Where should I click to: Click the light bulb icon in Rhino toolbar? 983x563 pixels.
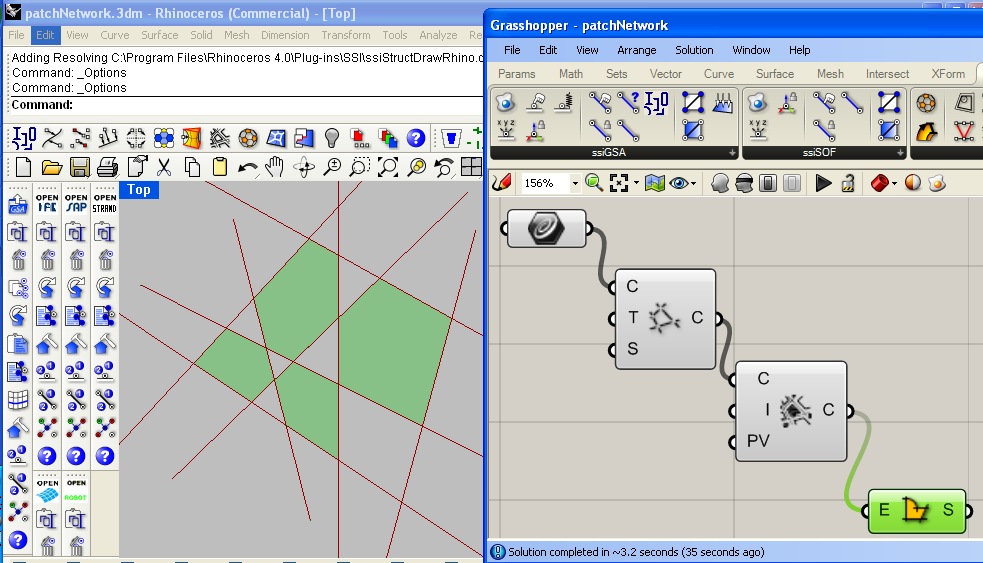tap(332, 138)
